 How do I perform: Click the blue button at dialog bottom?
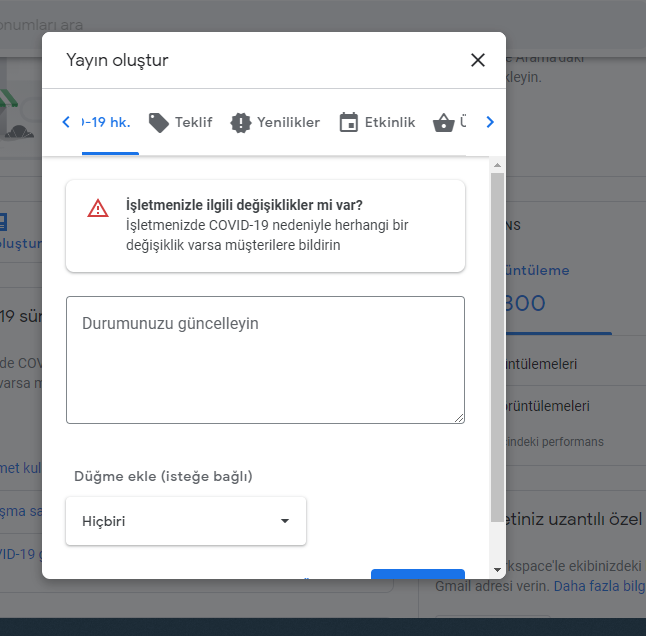[x=418, y=574]
